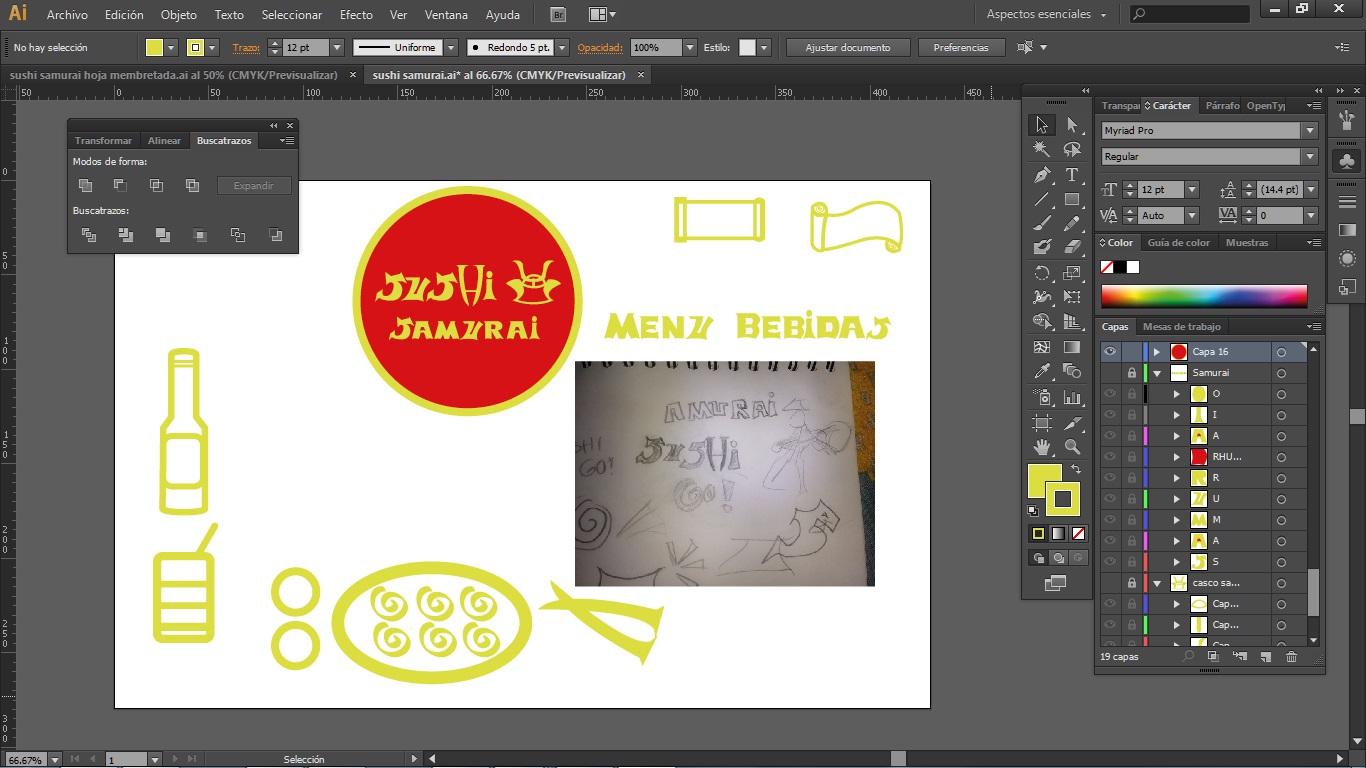Select the Eraser tool
Viewport: 1366px width, 768px height.
1072,246
